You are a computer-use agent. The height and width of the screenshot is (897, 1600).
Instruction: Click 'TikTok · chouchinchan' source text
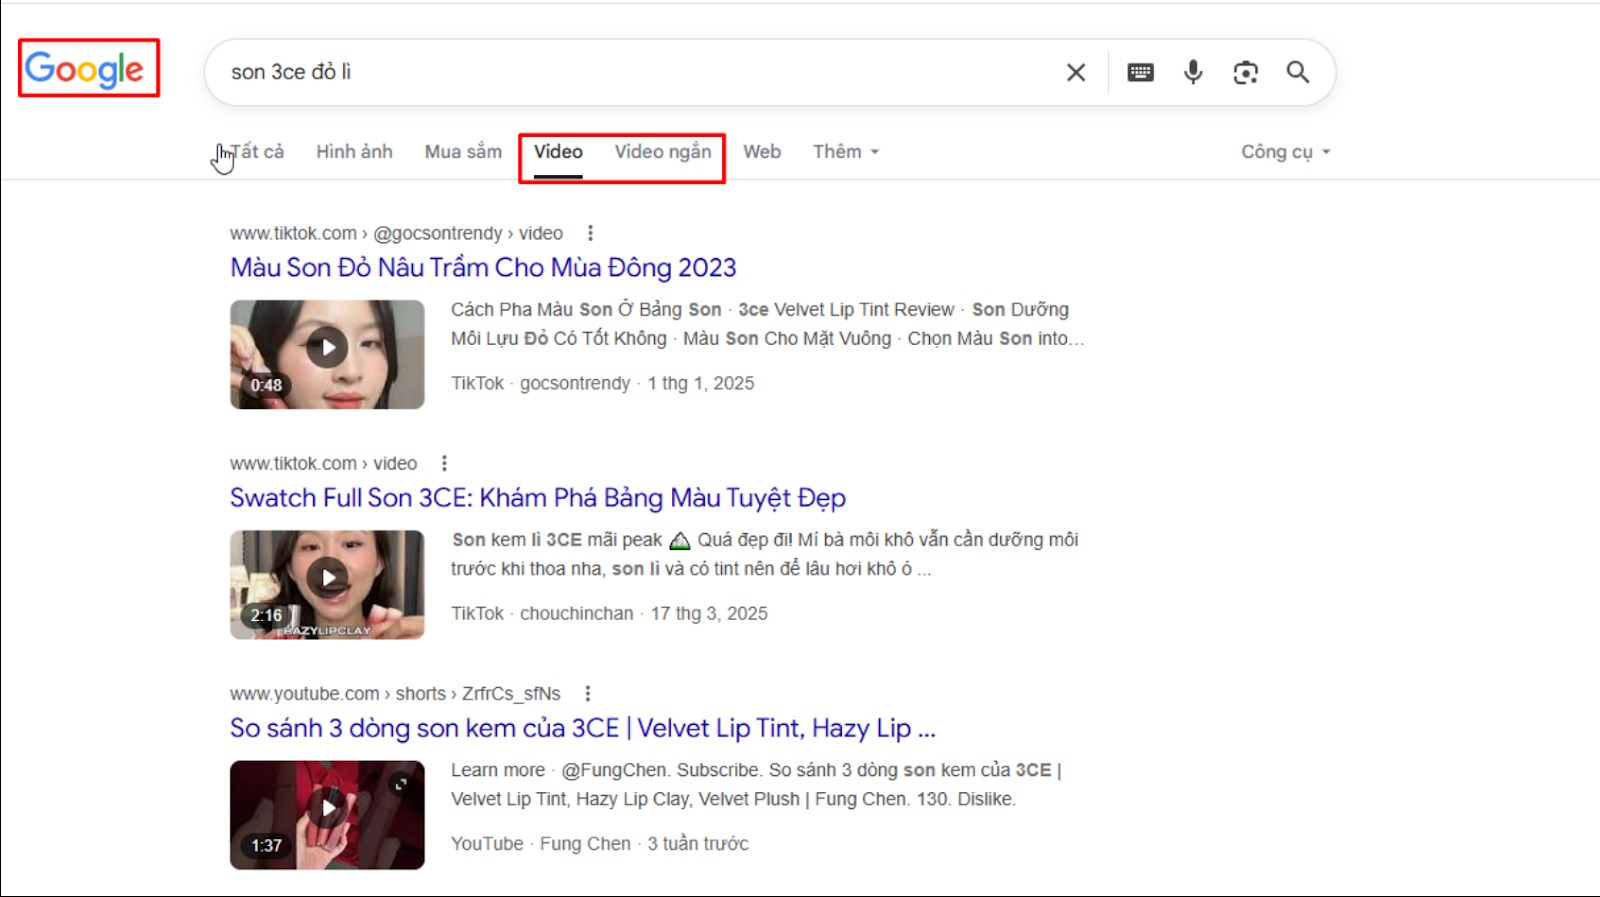pyautogui.click(x=542, y=613)
